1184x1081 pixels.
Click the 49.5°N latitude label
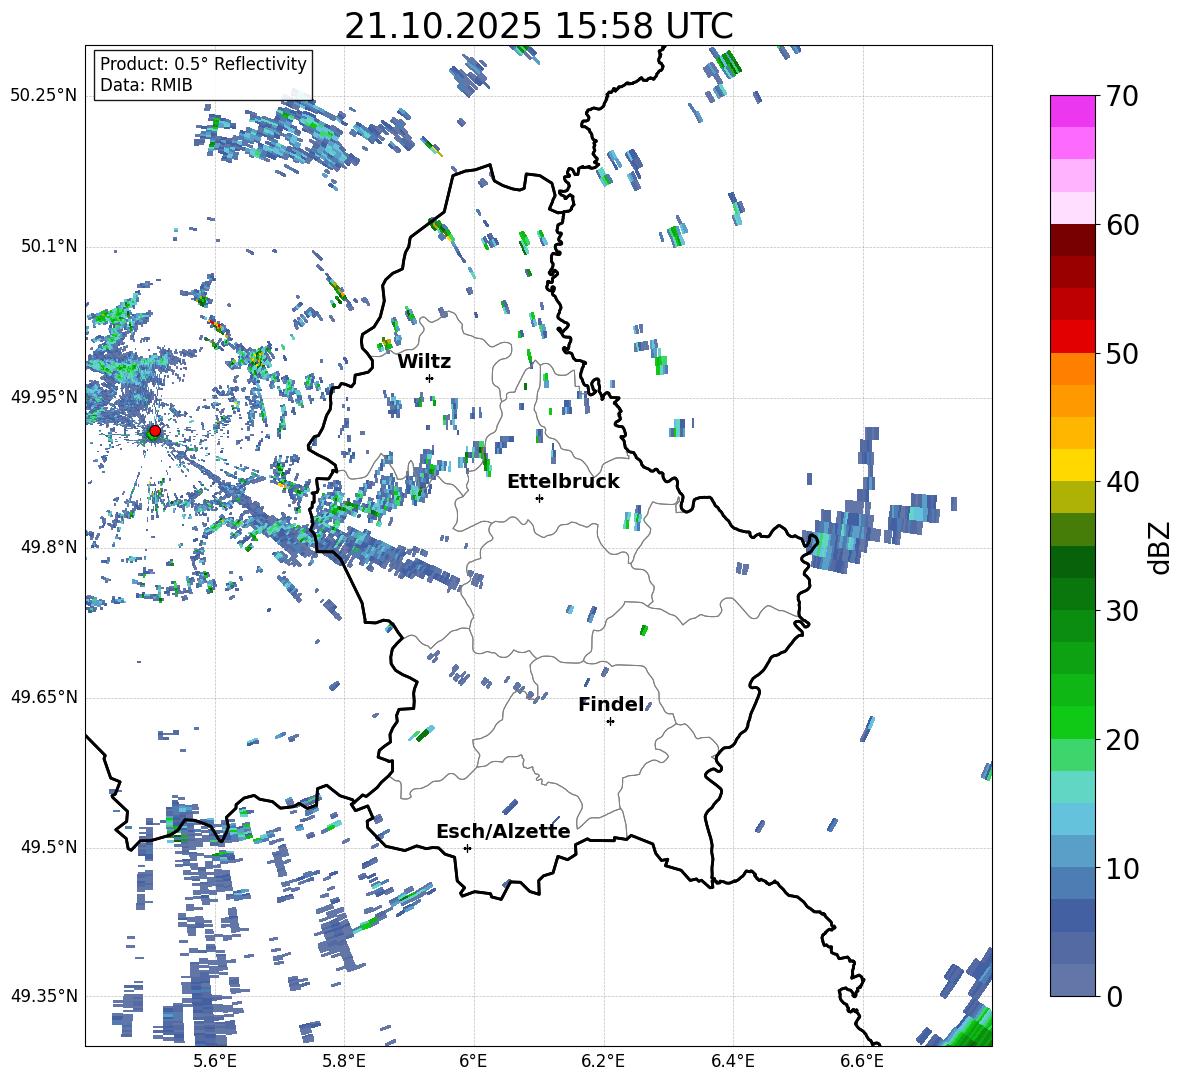coord(49,847)
